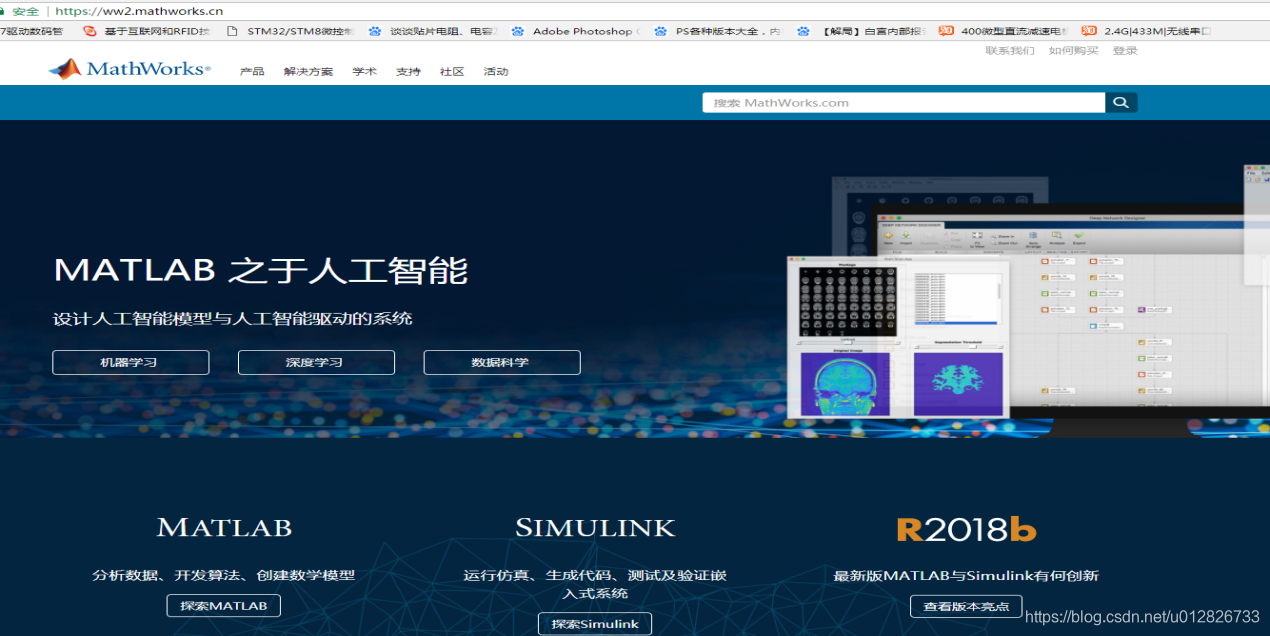Image resolution: width=1270 pixels, height=636 pixels.
Task: Click the 深度学习 button
Action: pyautogui.click(x=316, y=362)
